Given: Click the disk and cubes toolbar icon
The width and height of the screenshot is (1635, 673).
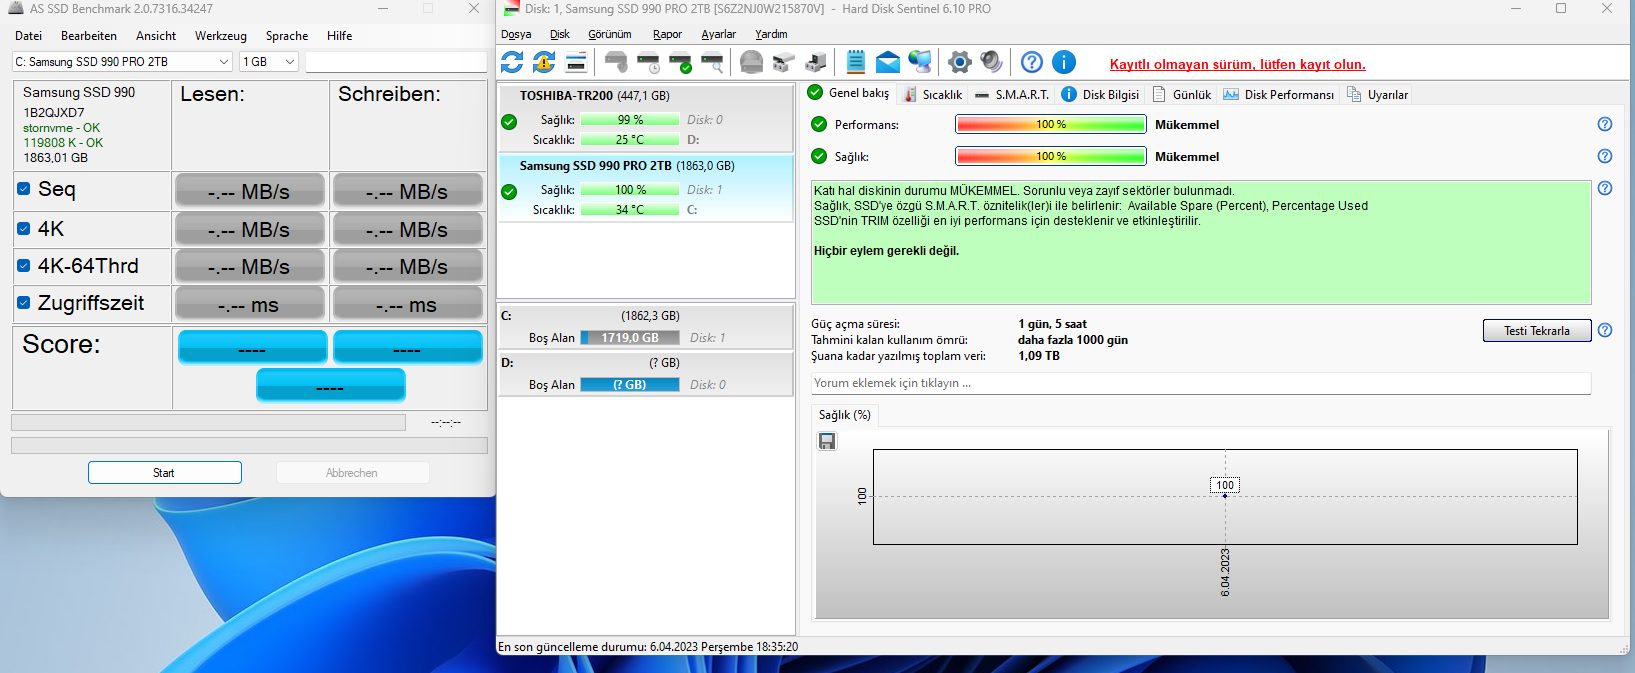Looking at the screenshot, I should click(783, 62).
